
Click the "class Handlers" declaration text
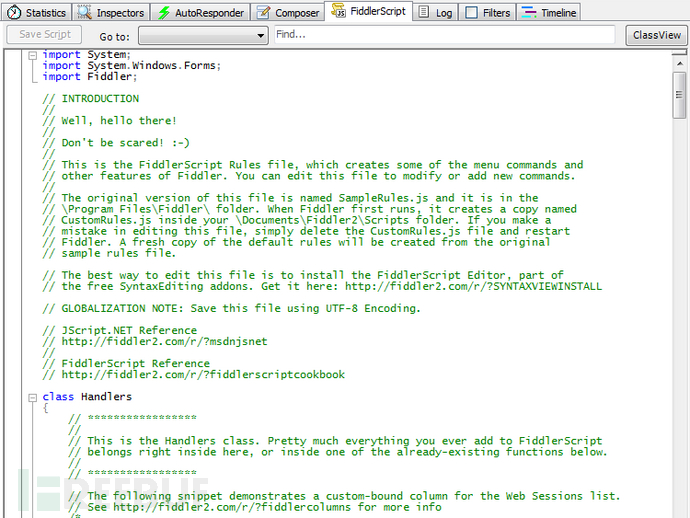point(87,397)
